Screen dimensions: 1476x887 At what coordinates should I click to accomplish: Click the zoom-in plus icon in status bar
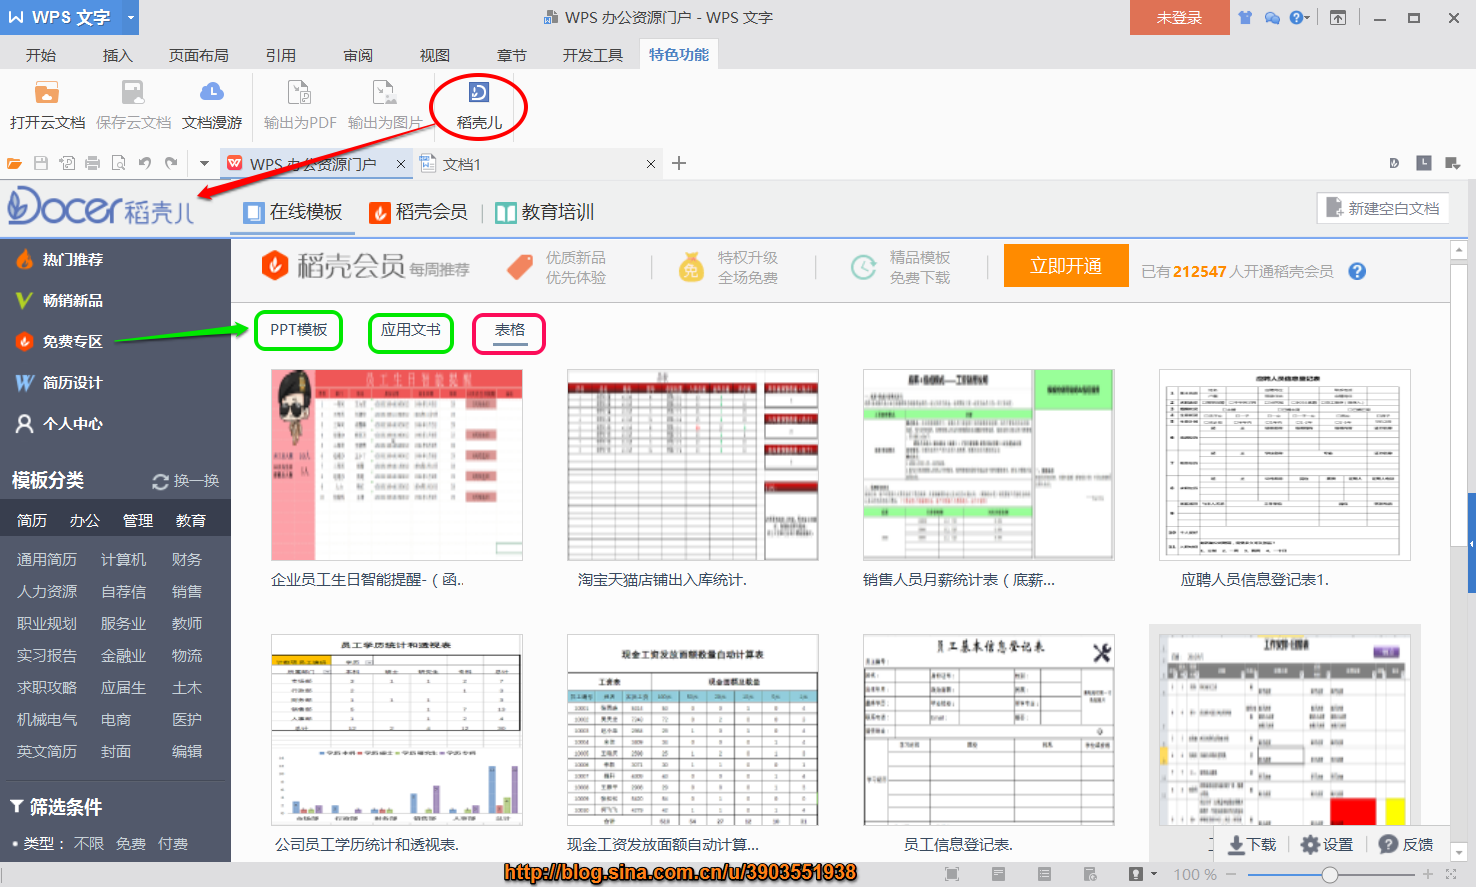[1428, 874]
